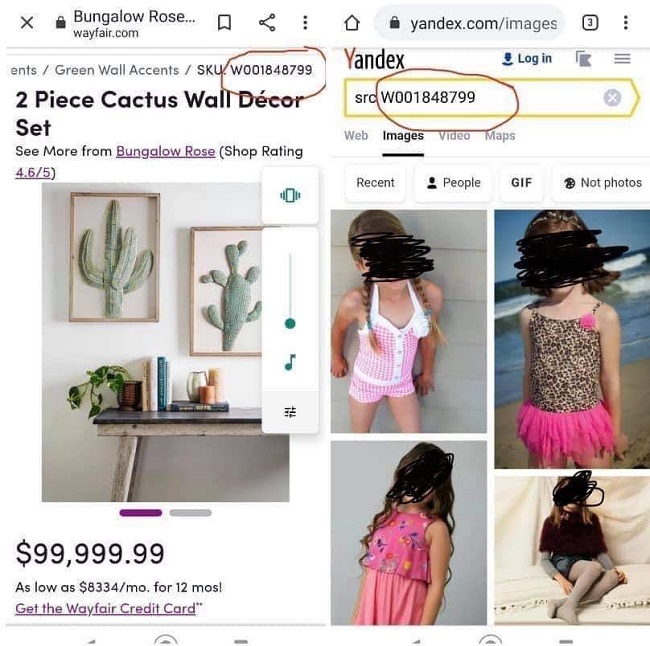Open Green Wall Accents breadcrumb
Screen dimensions: 650x646
pos(117,70)
